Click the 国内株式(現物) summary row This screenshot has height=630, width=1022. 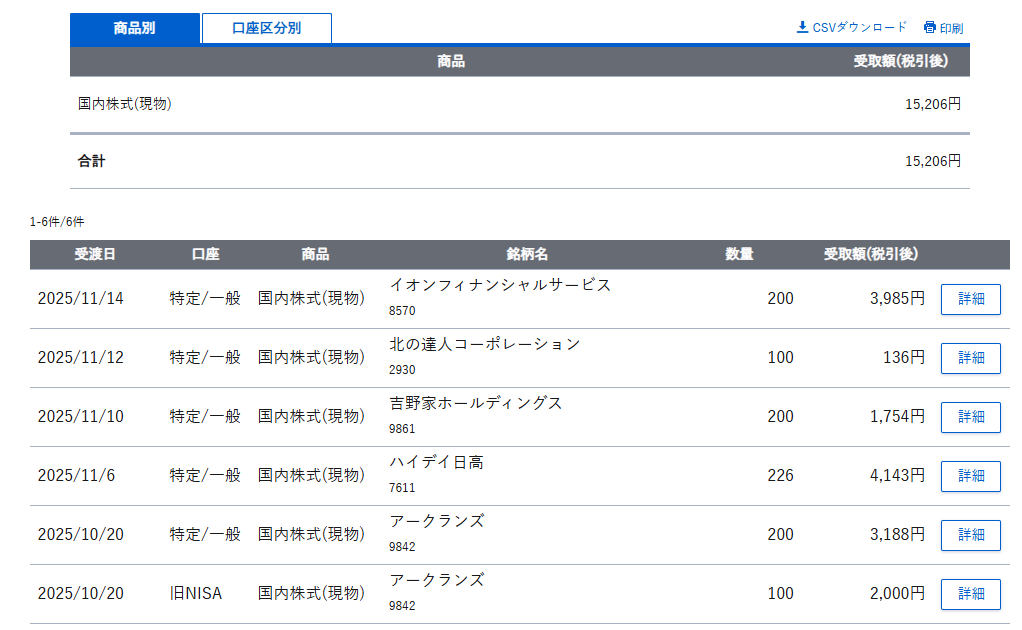[x=125, y=103]
